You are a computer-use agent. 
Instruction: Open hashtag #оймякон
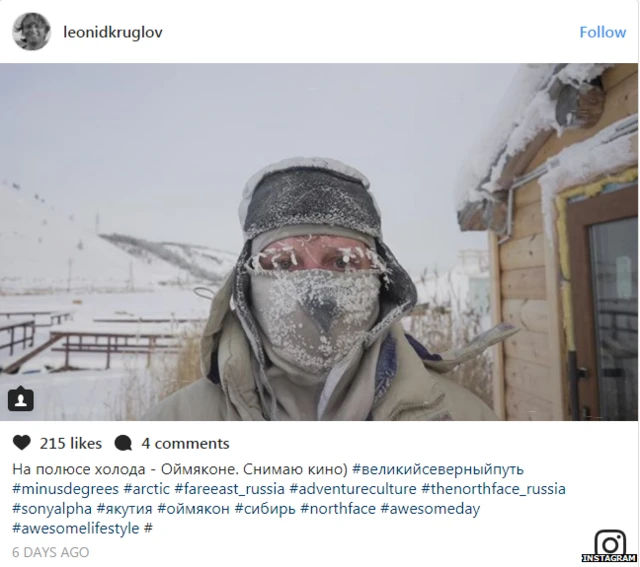pos(193,509)
